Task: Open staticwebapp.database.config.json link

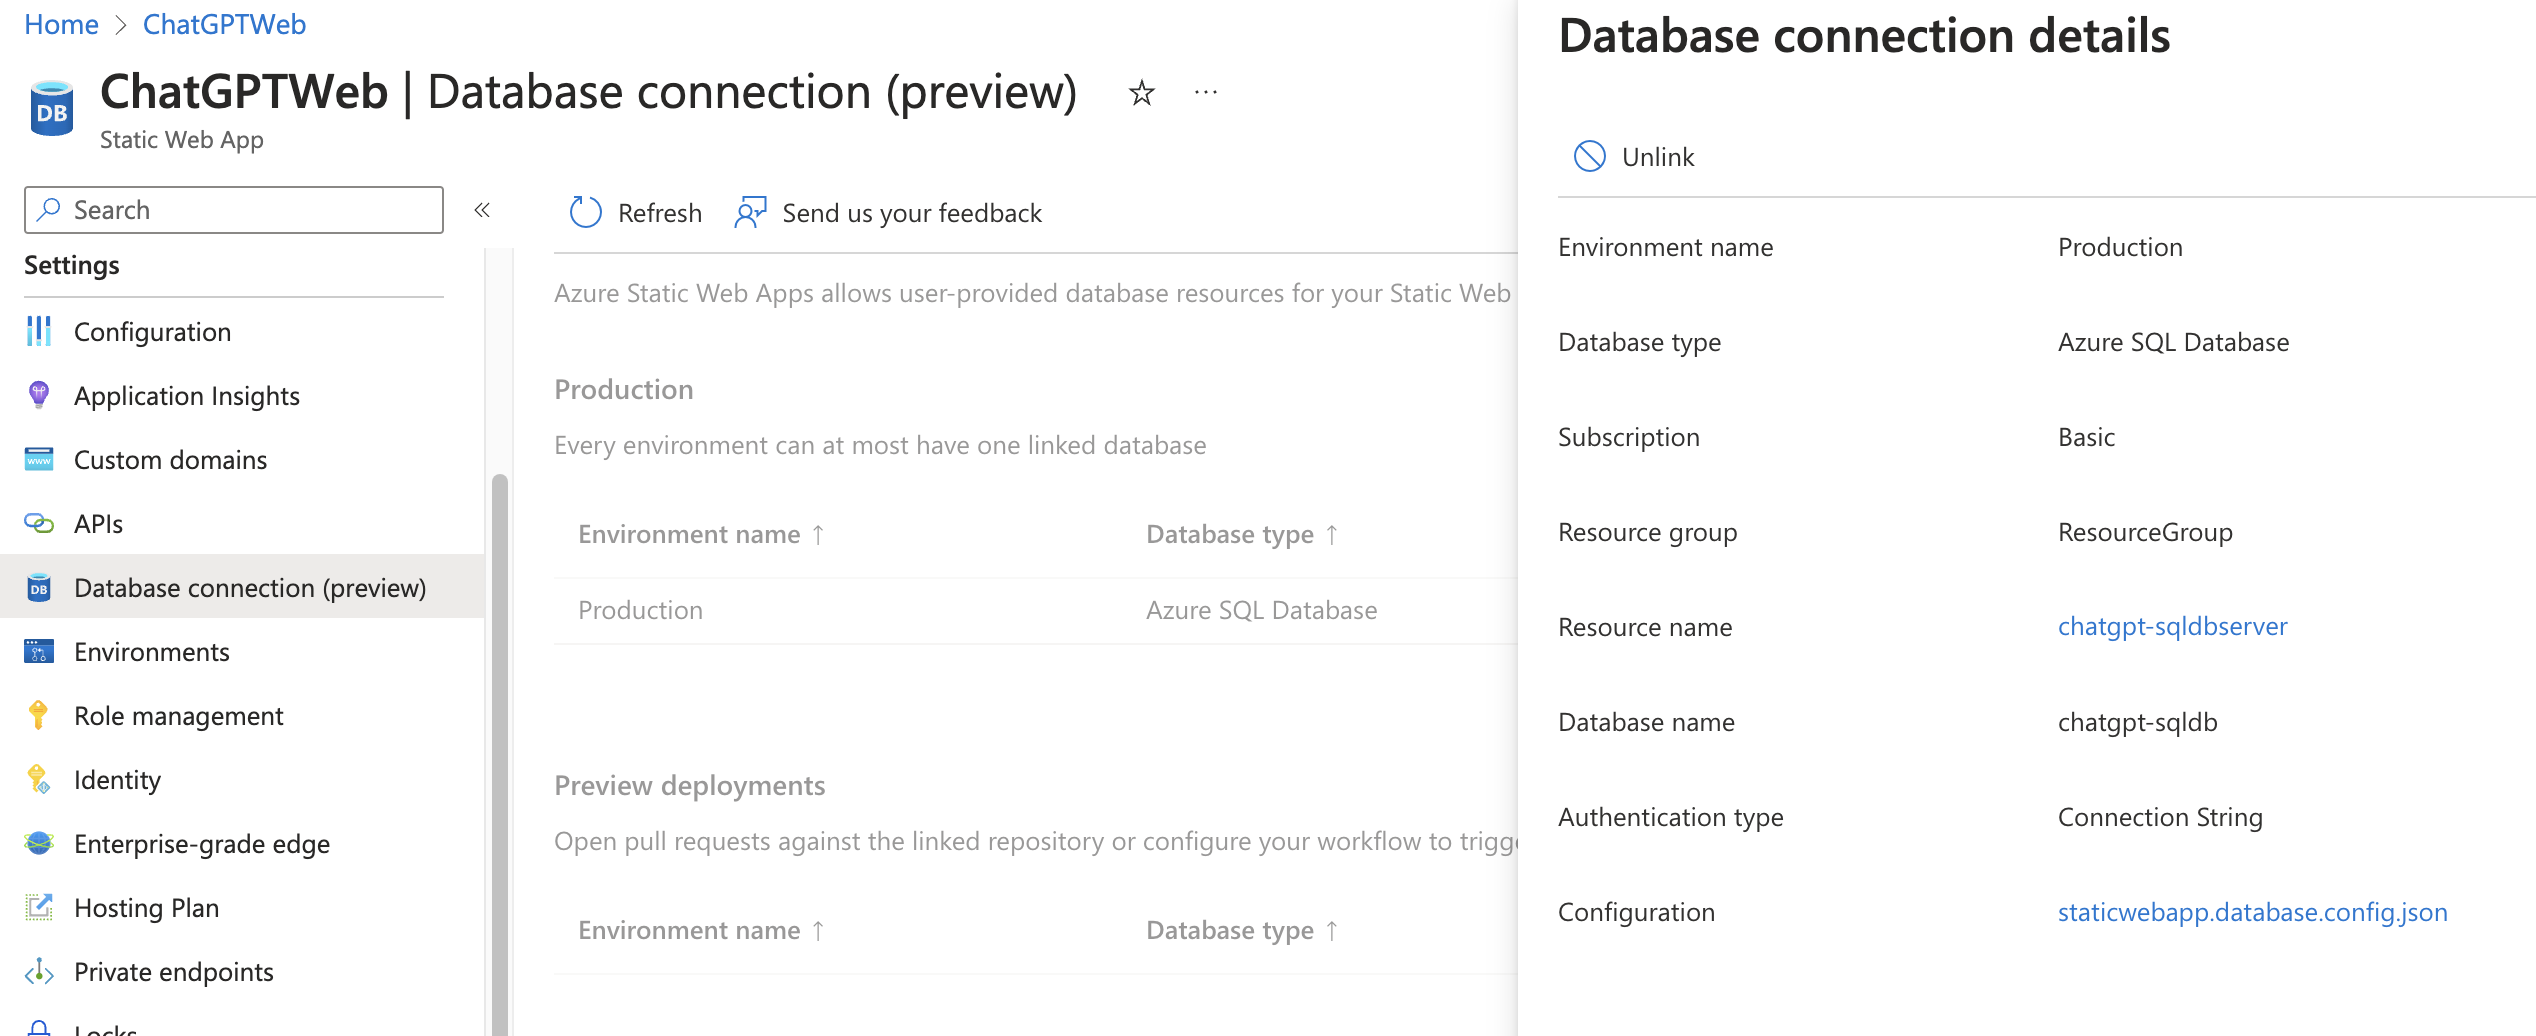Action: tap(2252, 912)
